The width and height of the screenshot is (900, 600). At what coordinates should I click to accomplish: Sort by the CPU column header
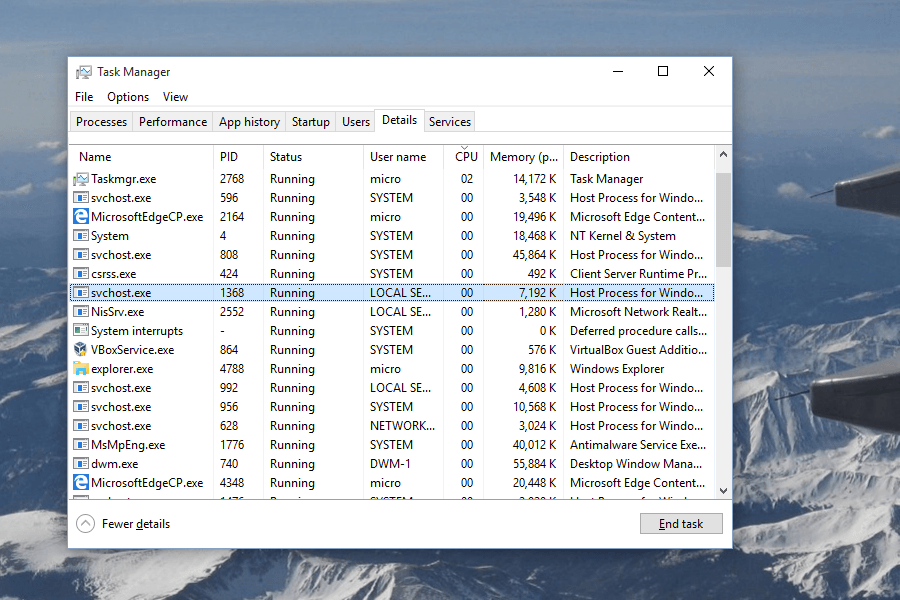(464, 157)
